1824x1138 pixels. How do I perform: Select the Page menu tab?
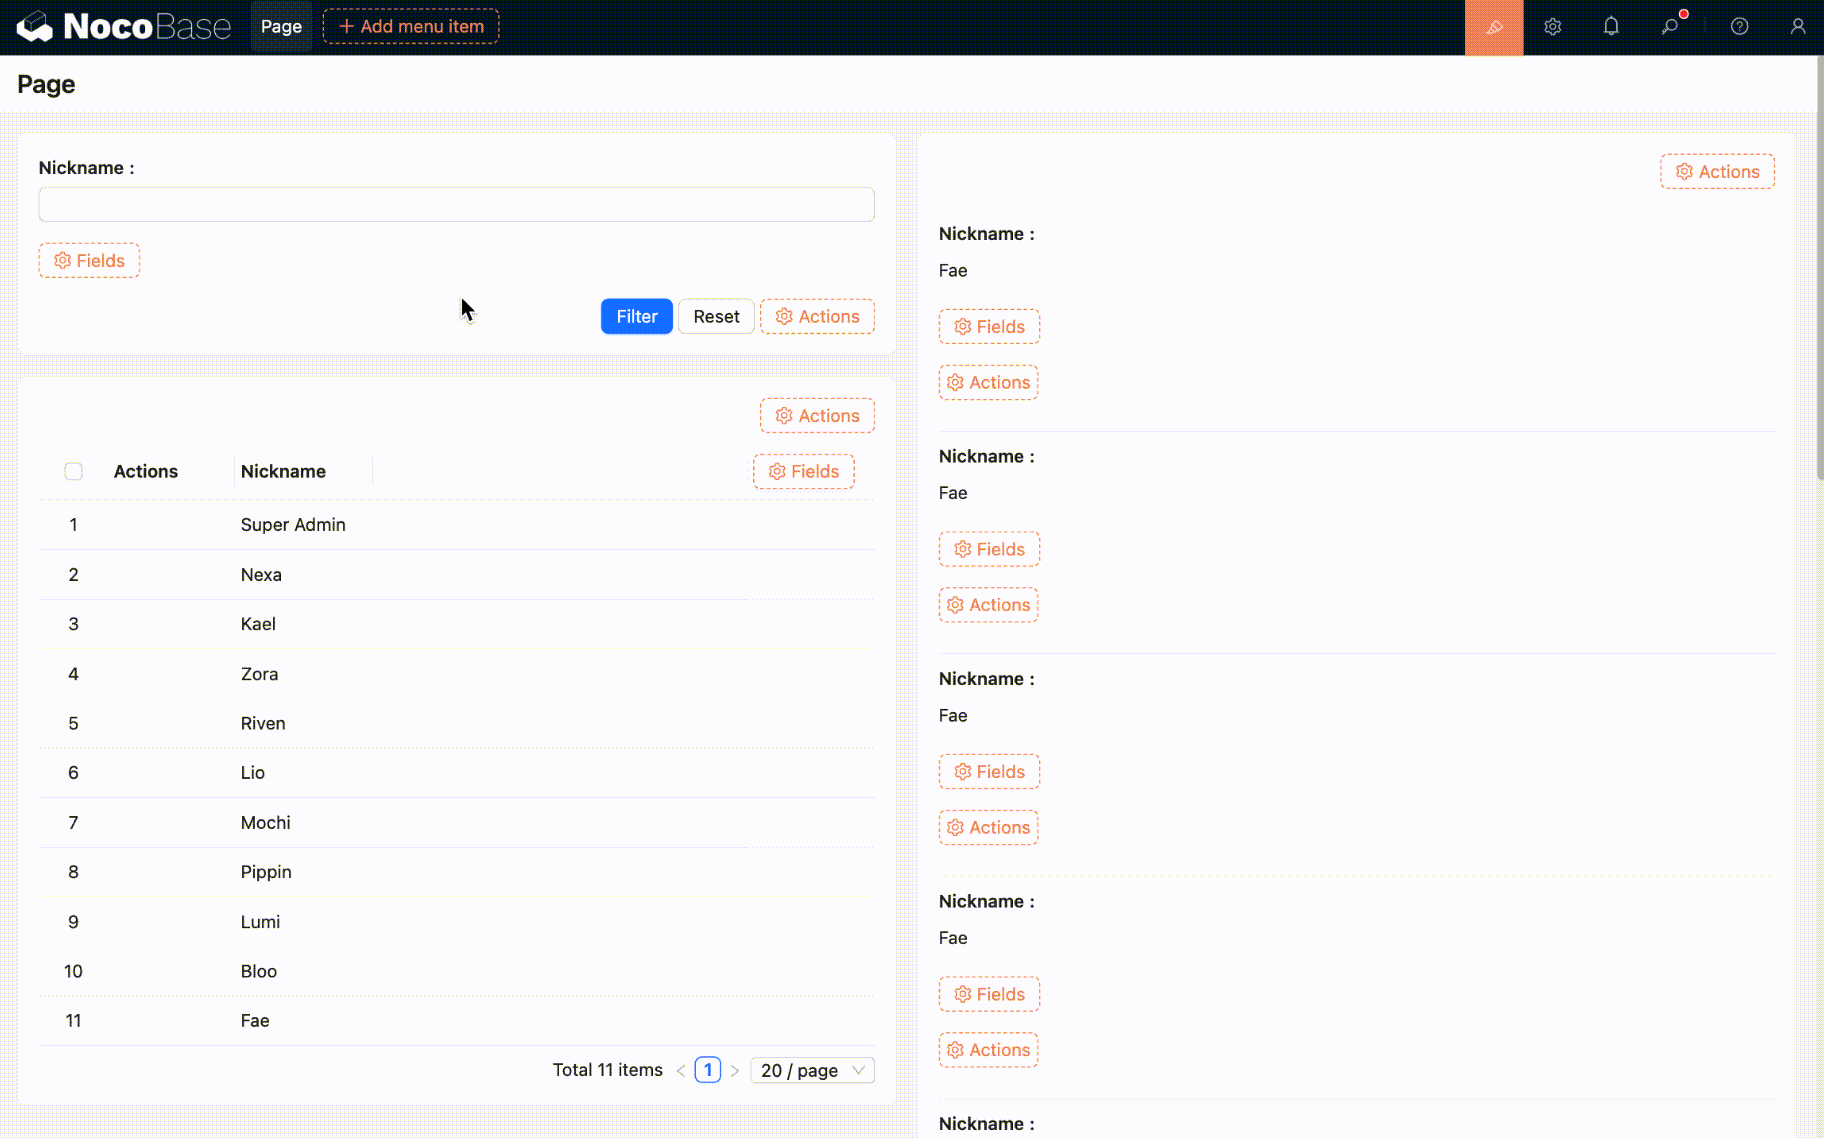tap(281, 27)
